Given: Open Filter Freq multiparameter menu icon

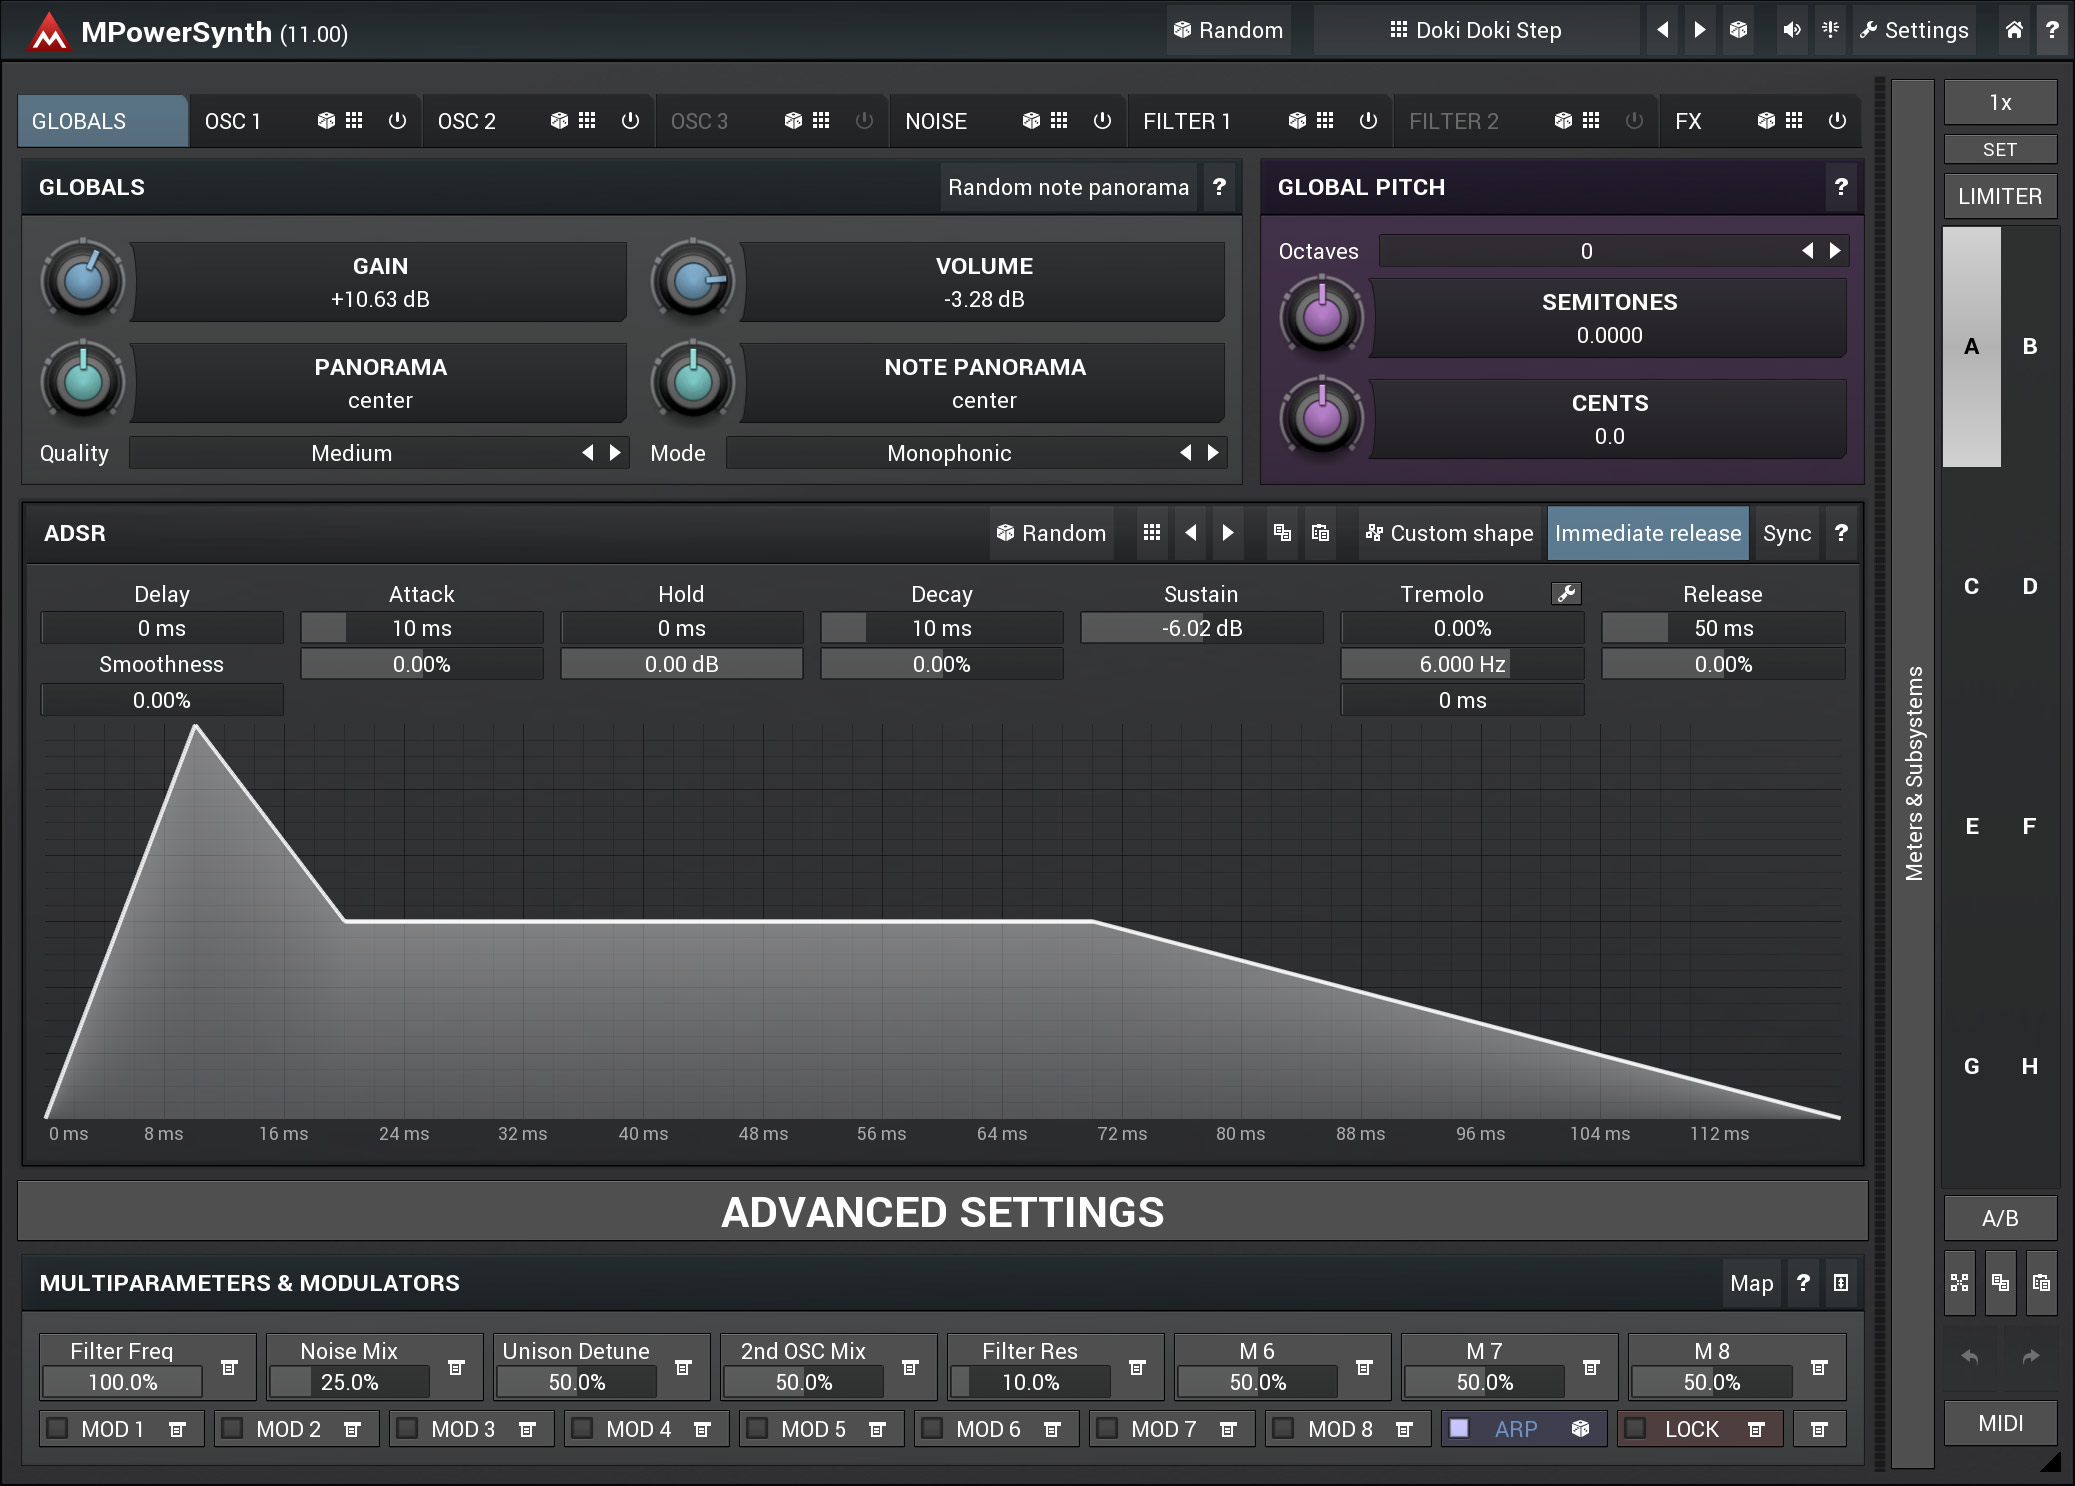Looking at the screenshot, I should coord(229,1367).
